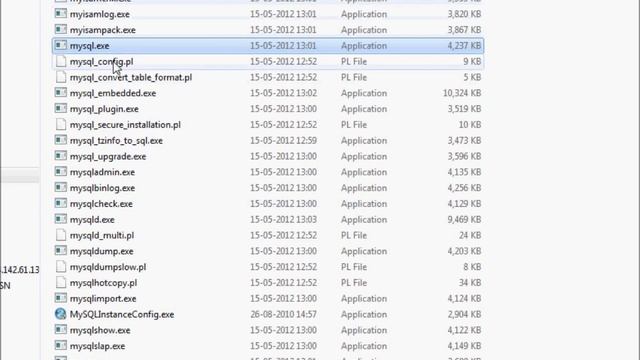The height and width of the screenshot is (360, 640).
Task: Select the file name mysqlslap.exe
Action: click(x=97, y=346)
